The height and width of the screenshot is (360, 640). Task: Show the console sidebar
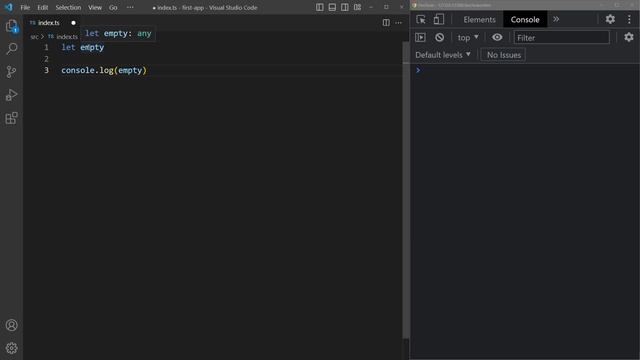[420, 38]
